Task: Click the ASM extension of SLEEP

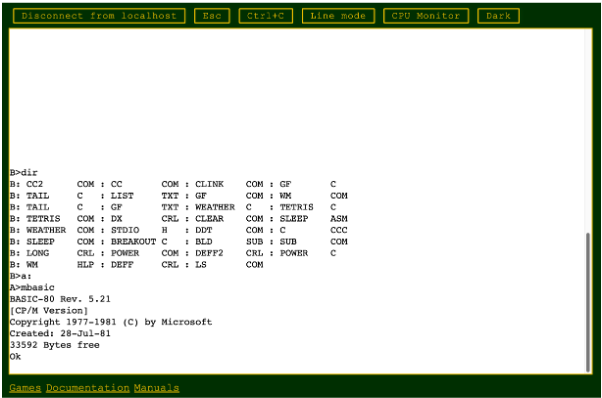Action: [x=339, y=219]
